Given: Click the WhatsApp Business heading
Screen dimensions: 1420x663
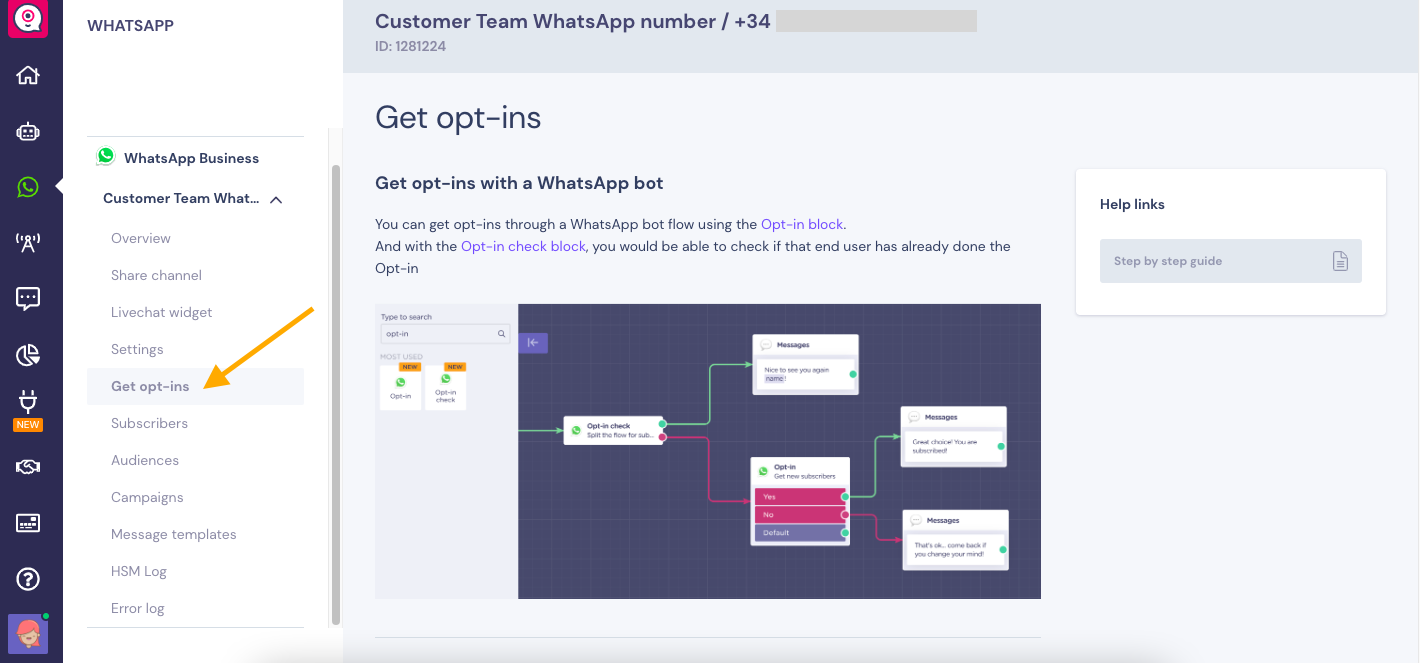Looking at the screenshot, I should [x=191, y=158].
